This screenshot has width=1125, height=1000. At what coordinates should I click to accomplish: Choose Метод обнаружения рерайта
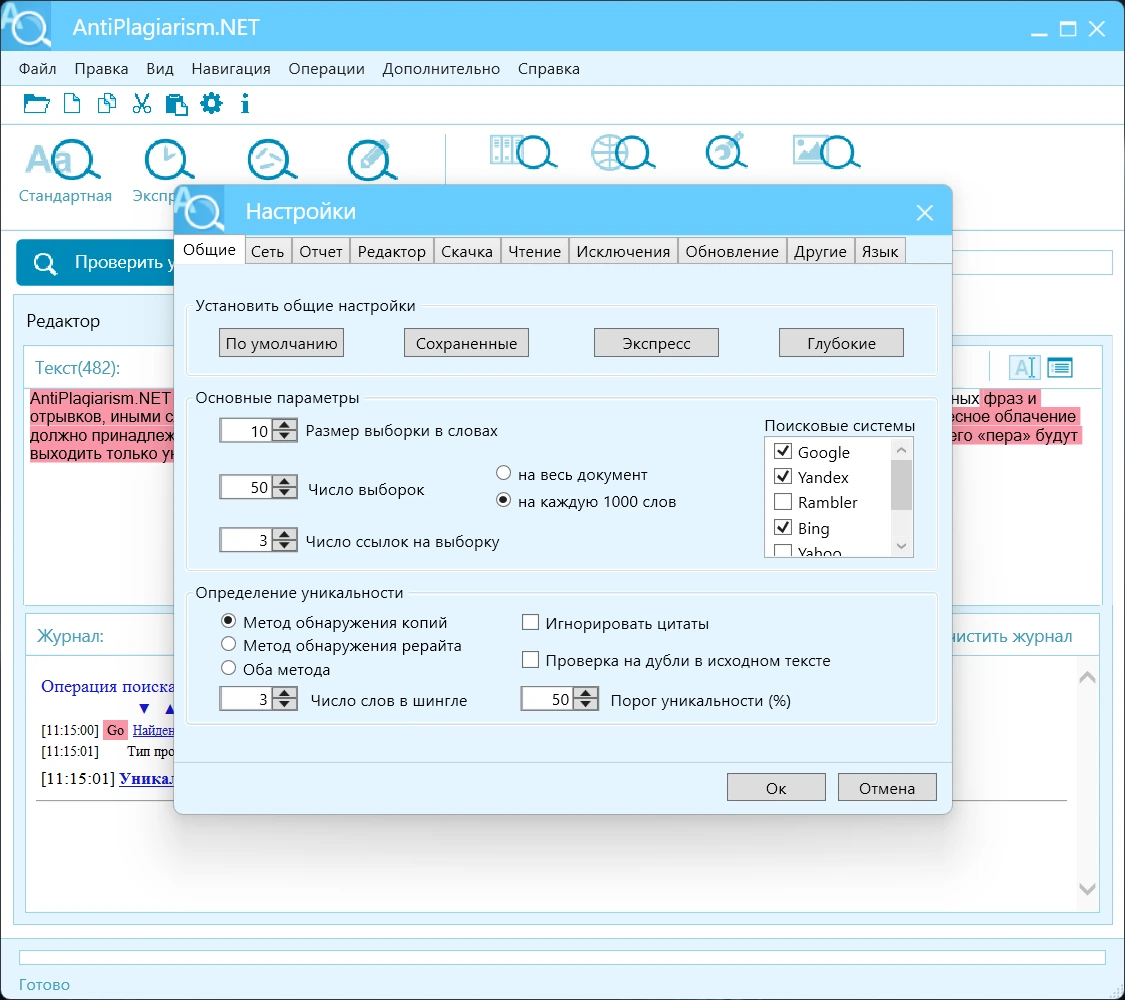pos(228,643)
